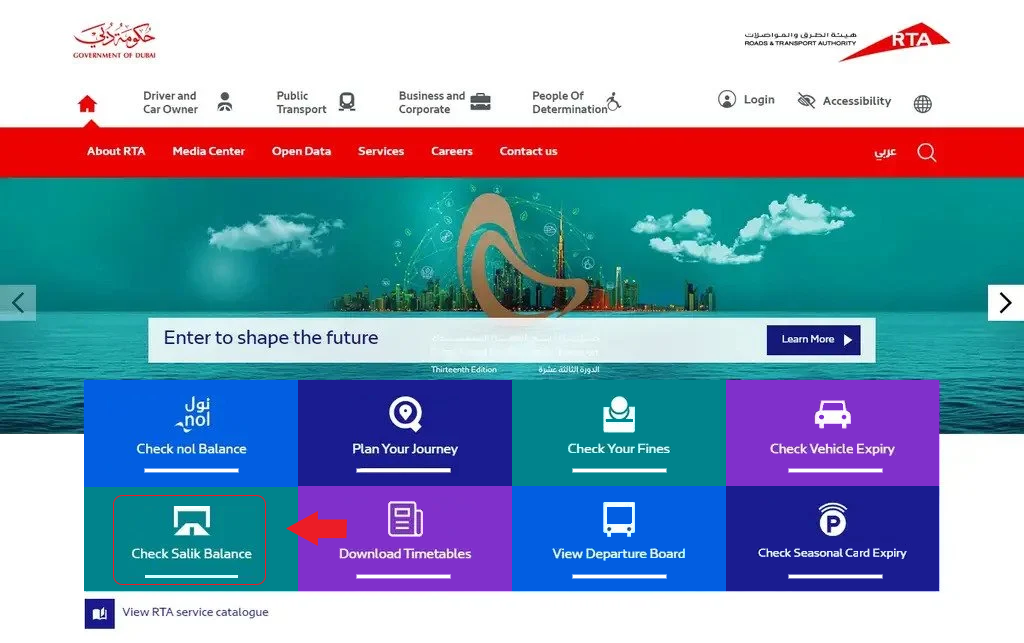Go to next banner slide

(1006, 302)
